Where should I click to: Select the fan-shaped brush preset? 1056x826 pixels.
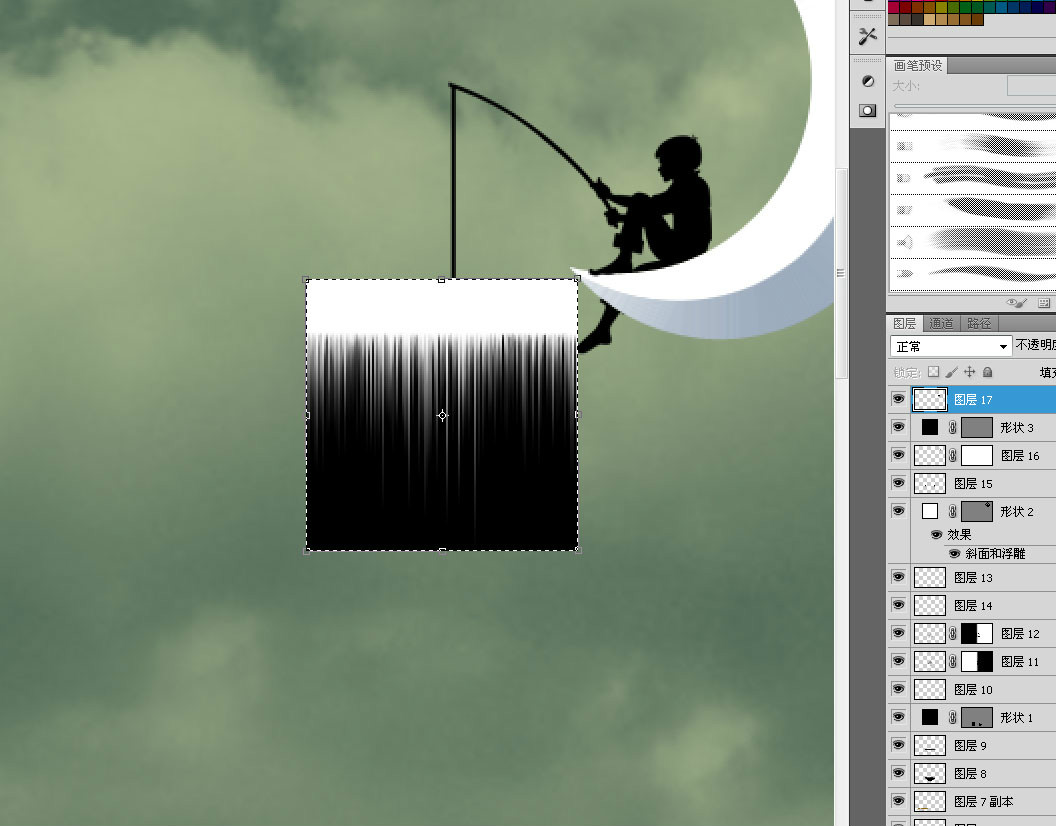[972, 243]
